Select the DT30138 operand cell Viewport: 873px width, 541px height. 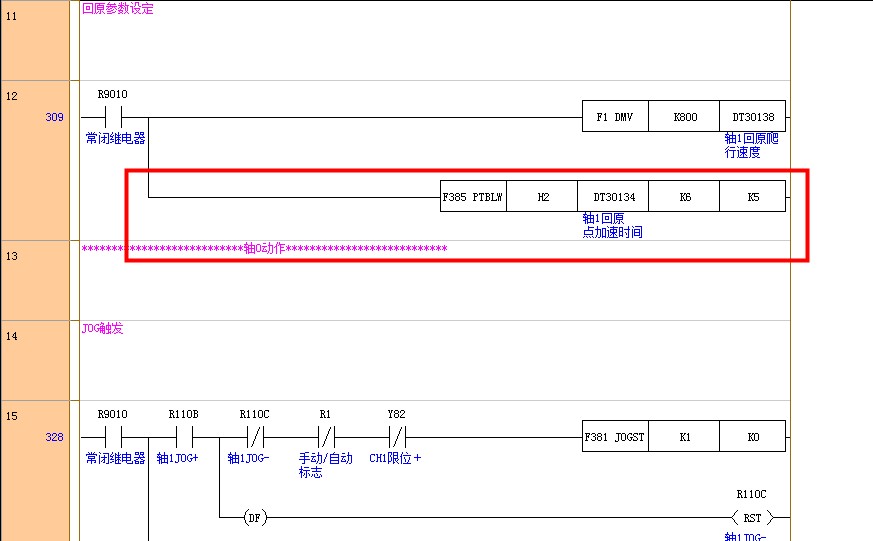[x=752, y=117]
